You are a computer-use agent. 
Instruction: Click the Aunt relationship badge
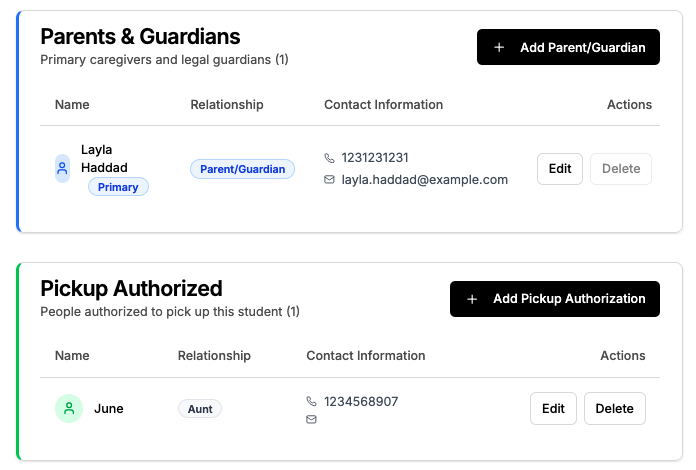pyautogui.click(x=200, y=409)
